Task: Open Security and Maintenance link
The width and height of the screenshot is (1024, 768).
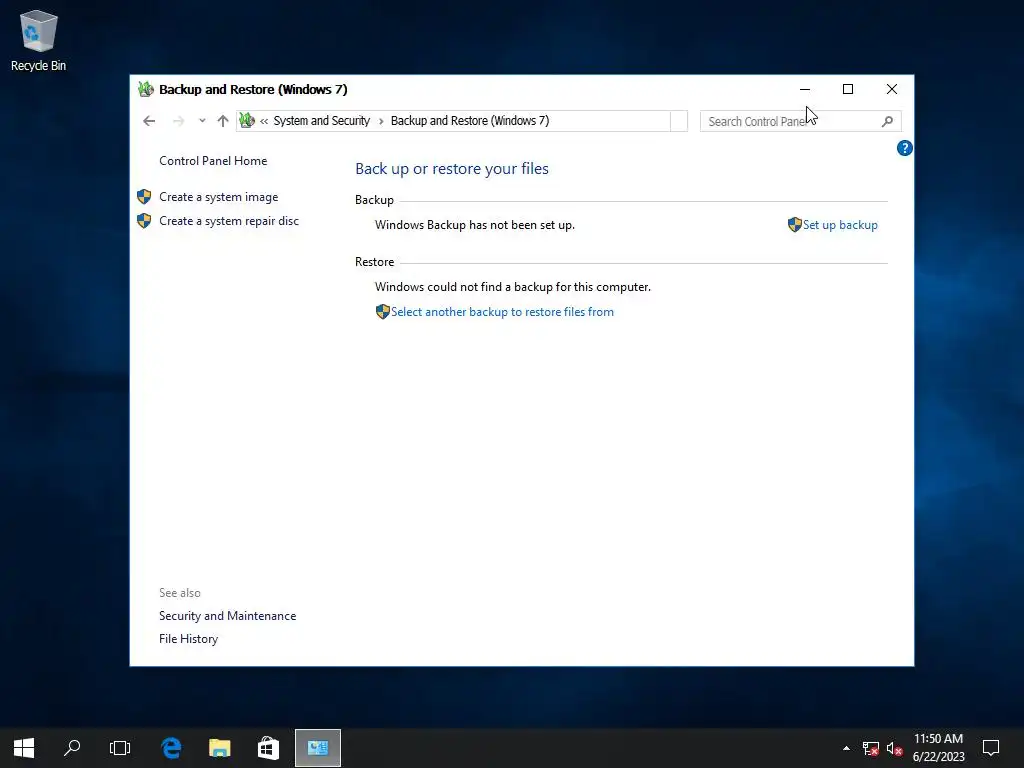Action: point(227,616)
